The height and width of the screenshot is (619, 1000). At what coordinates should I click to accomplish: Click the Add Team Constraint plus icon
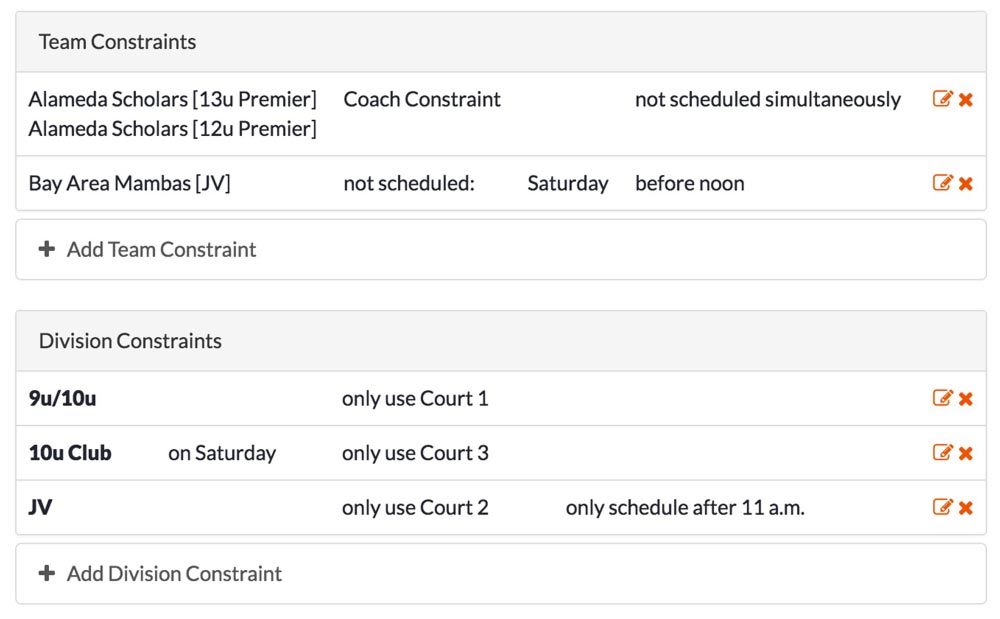[x=47, y=249]
